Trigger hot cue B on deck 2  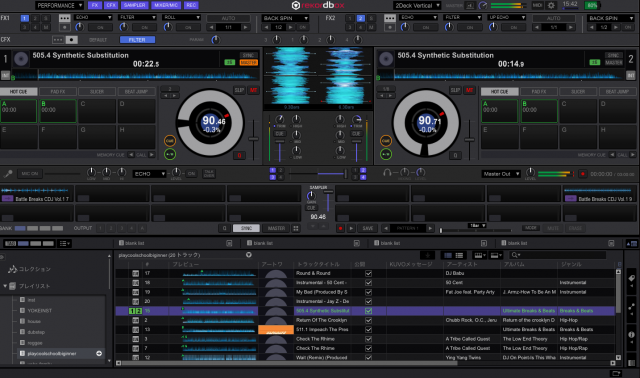(539, 111)
